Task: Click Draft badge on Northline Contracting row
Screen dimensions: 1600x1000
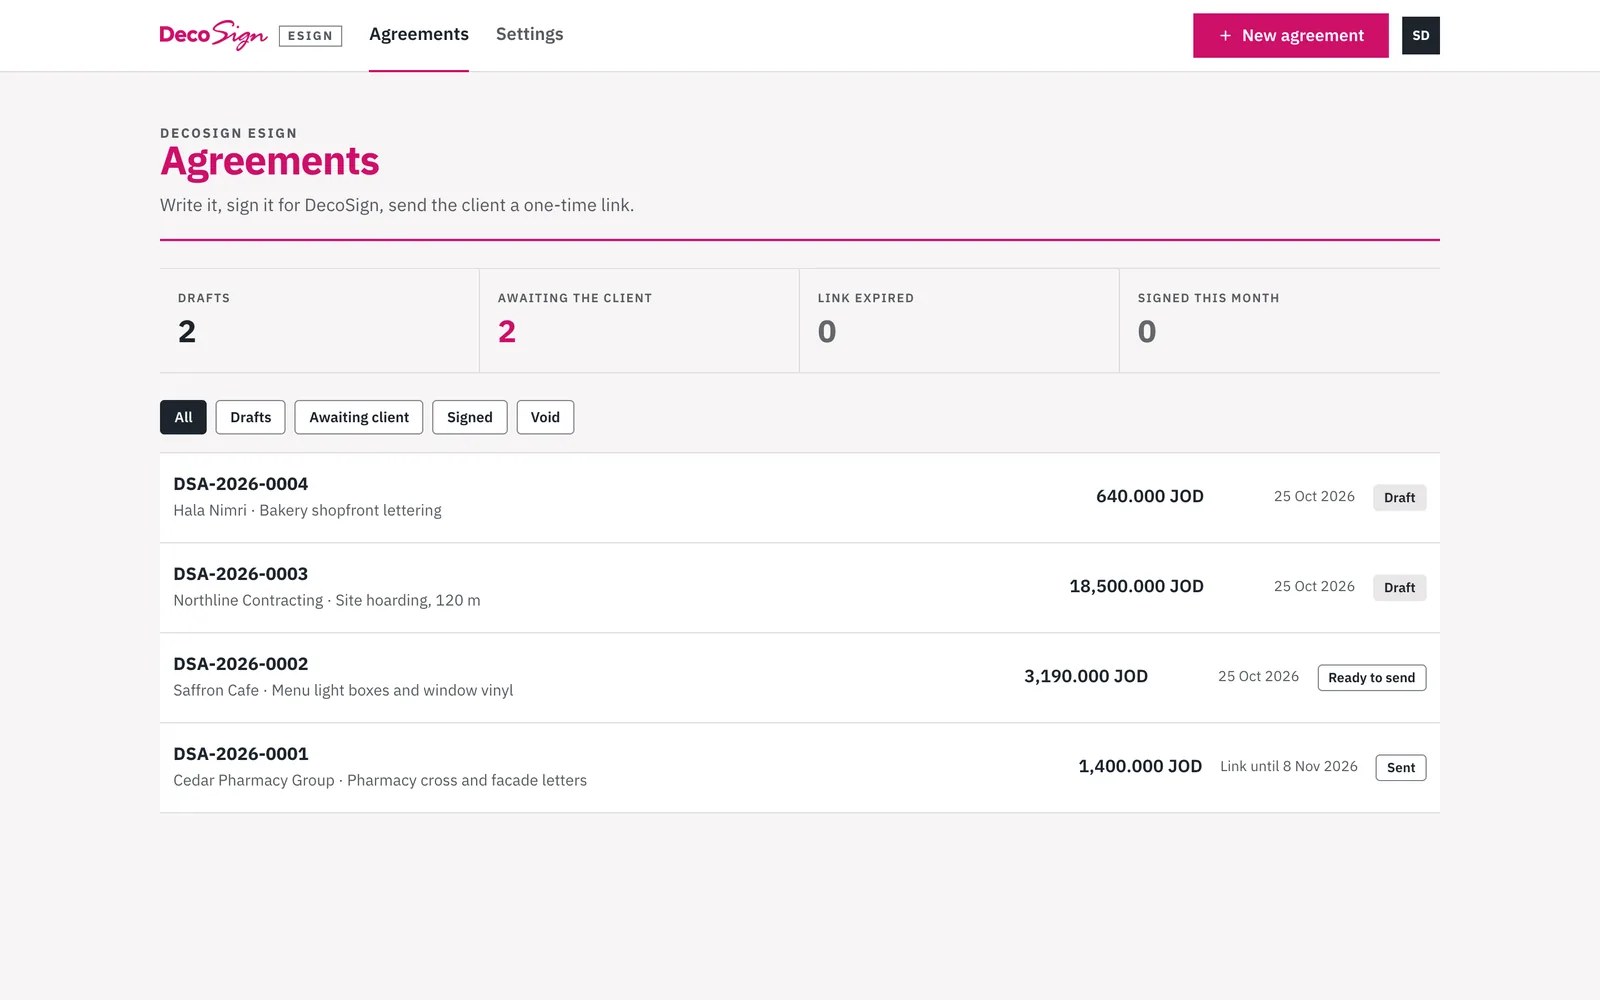Action: (x=1399, y=587)
